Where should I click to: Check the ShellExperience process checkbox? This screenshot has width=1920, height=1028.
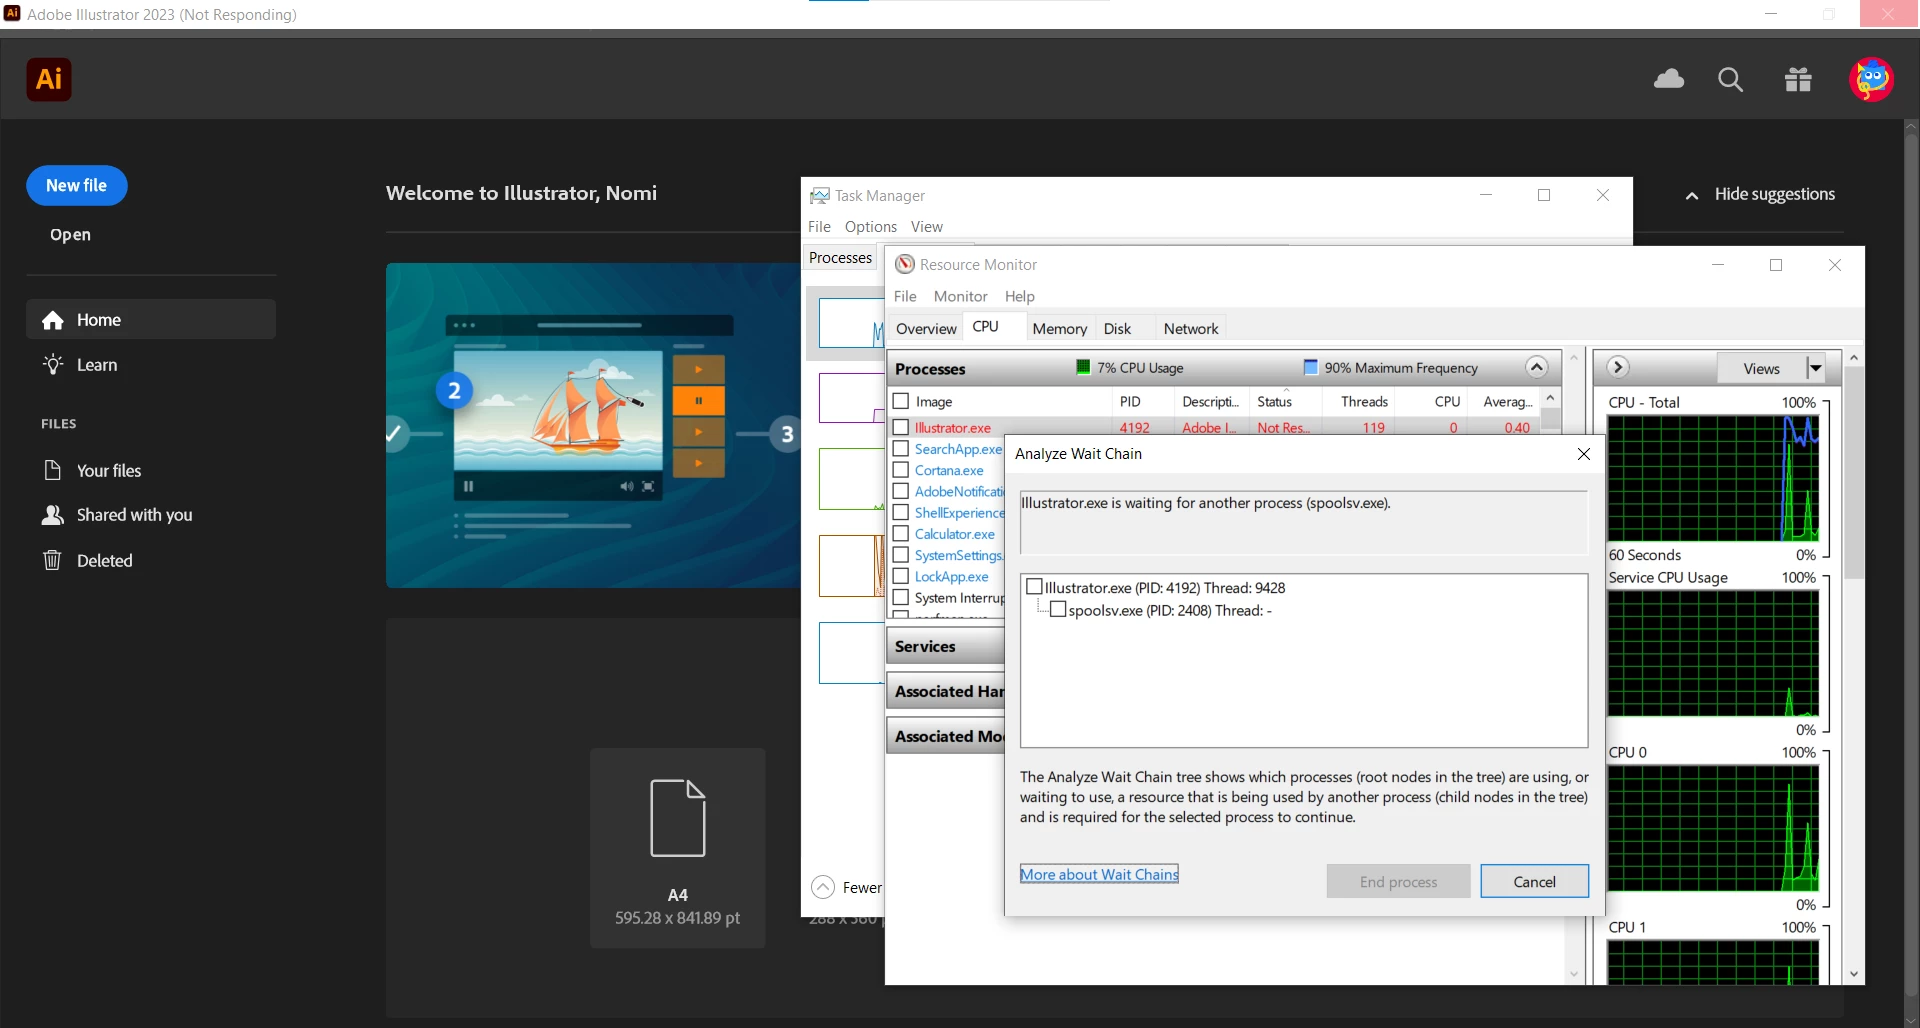[x=901, y=512]
